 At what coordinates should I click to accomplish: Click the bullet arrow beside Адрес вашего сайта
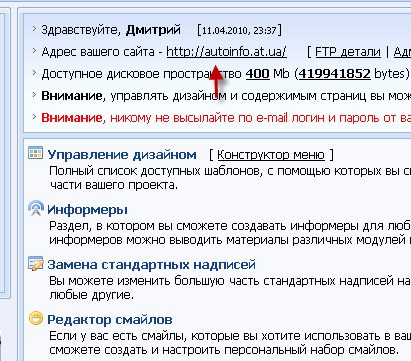pyautogui.click(x=34, y=51)
